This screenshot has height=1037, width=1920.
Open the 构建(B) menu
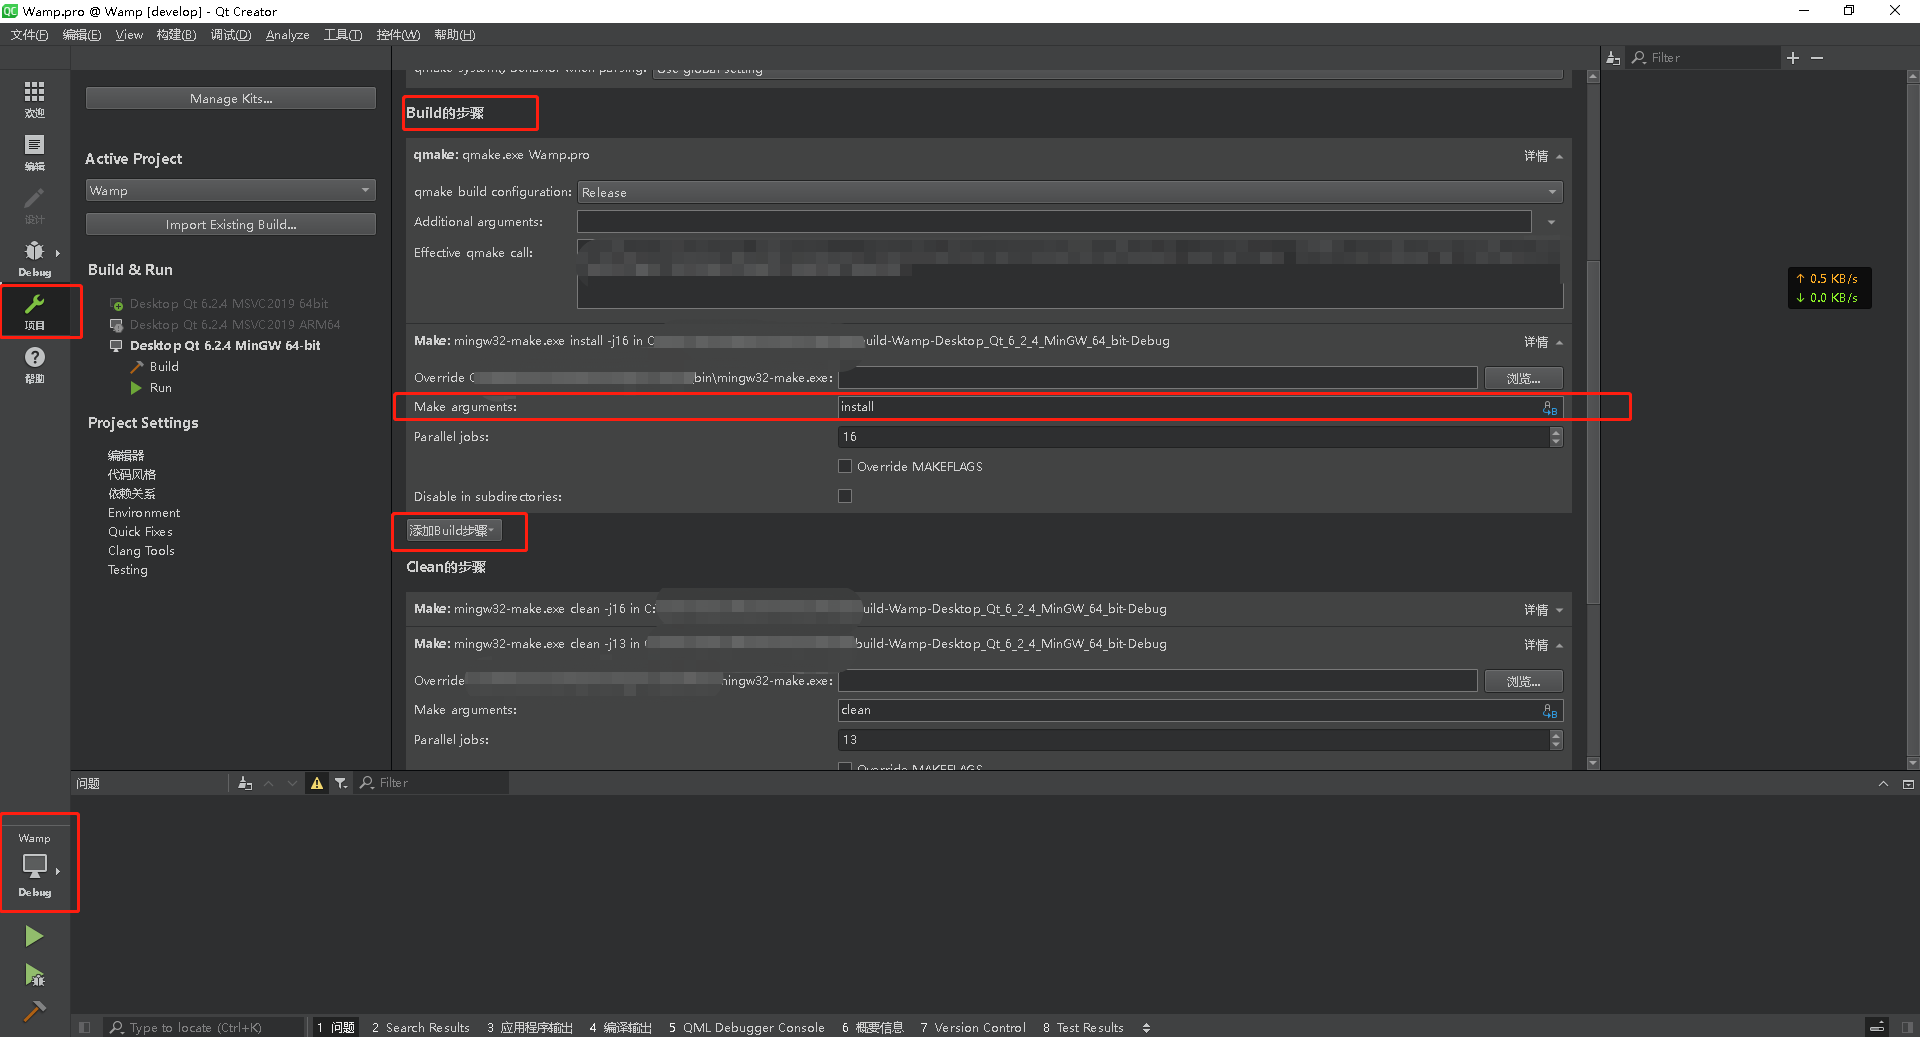(176, 35)
